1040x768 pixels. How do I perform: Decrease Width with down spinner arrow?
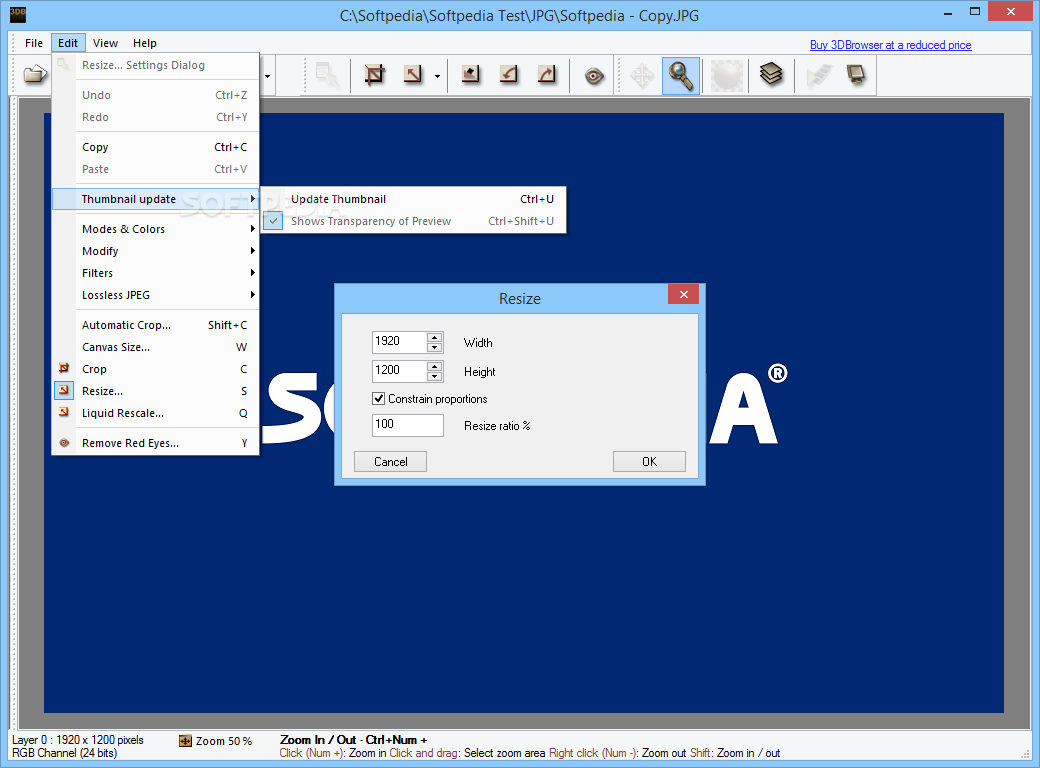coord(434,348)
